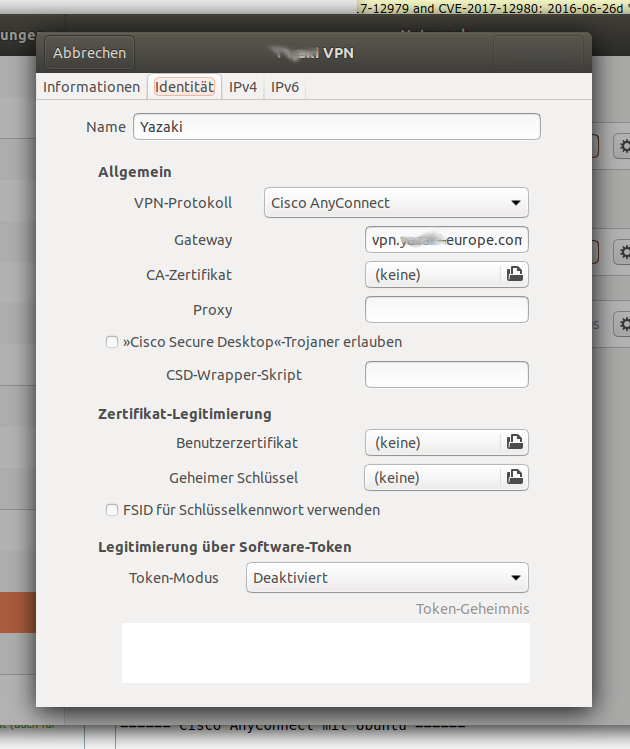Click the topmost gear icon behind the dialog
The height and width of the screenshot is (749, 630).
pos(624,147)
